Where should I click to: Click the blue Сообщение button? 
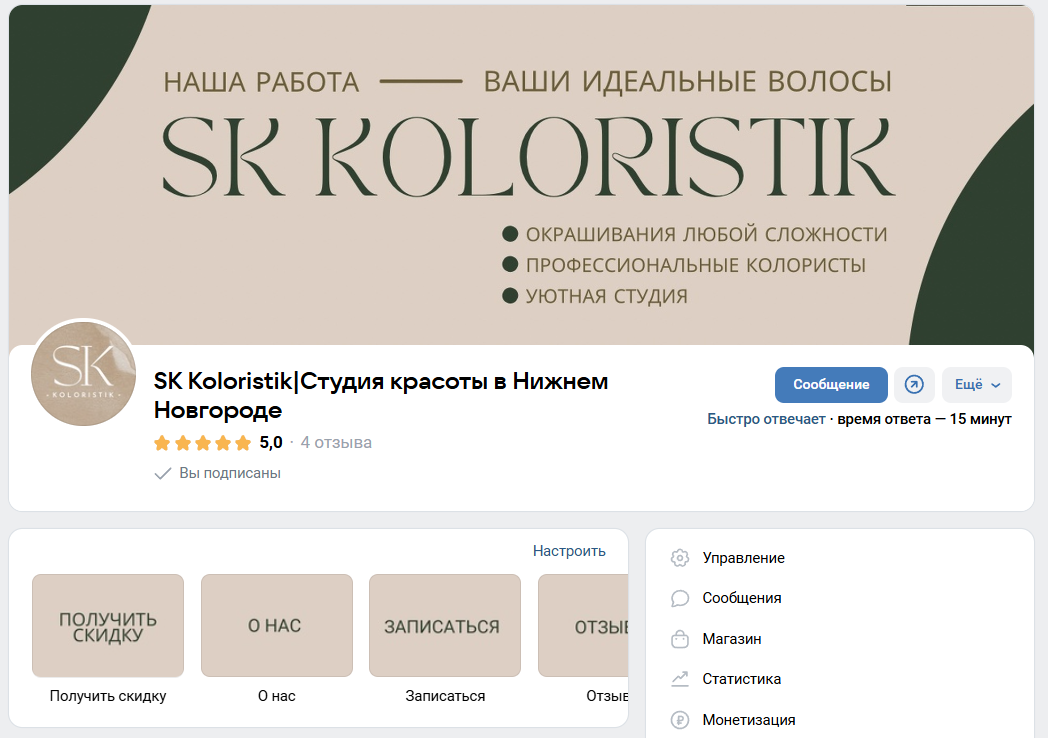[831, 384]
